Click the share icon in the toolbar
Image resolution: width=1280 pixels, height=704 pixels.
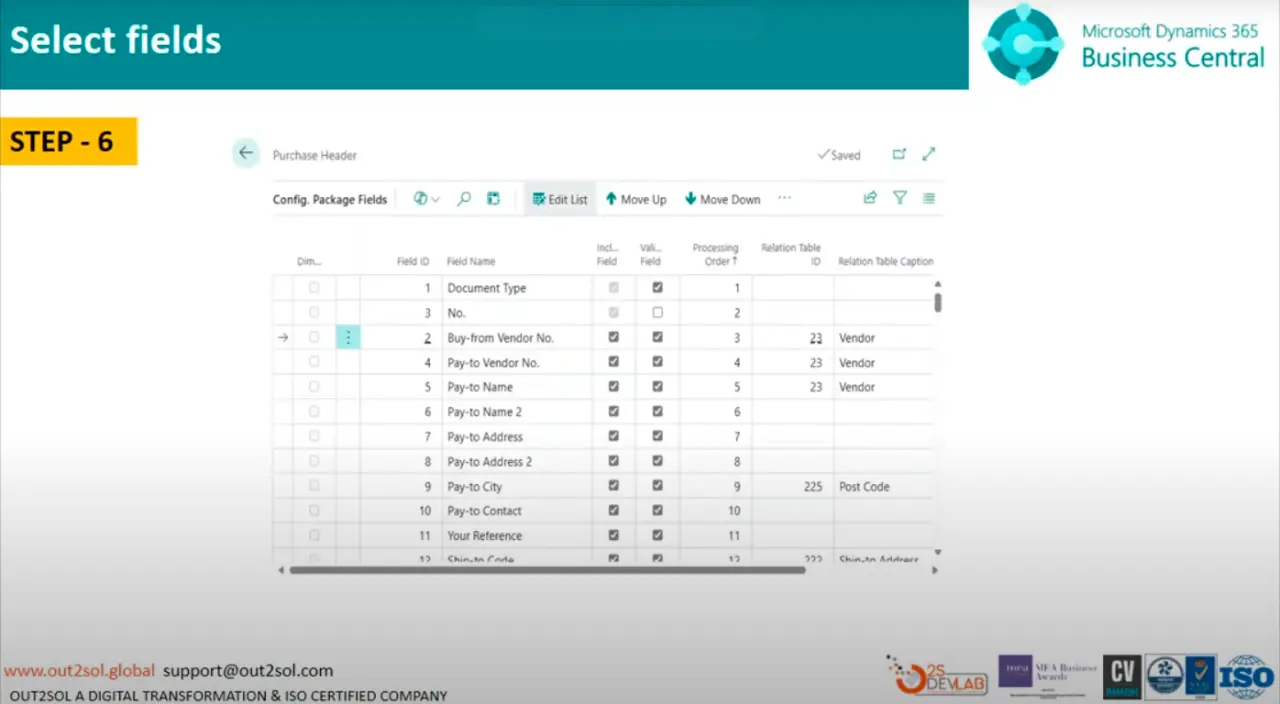pyautogui.click(x=870, y=198)
